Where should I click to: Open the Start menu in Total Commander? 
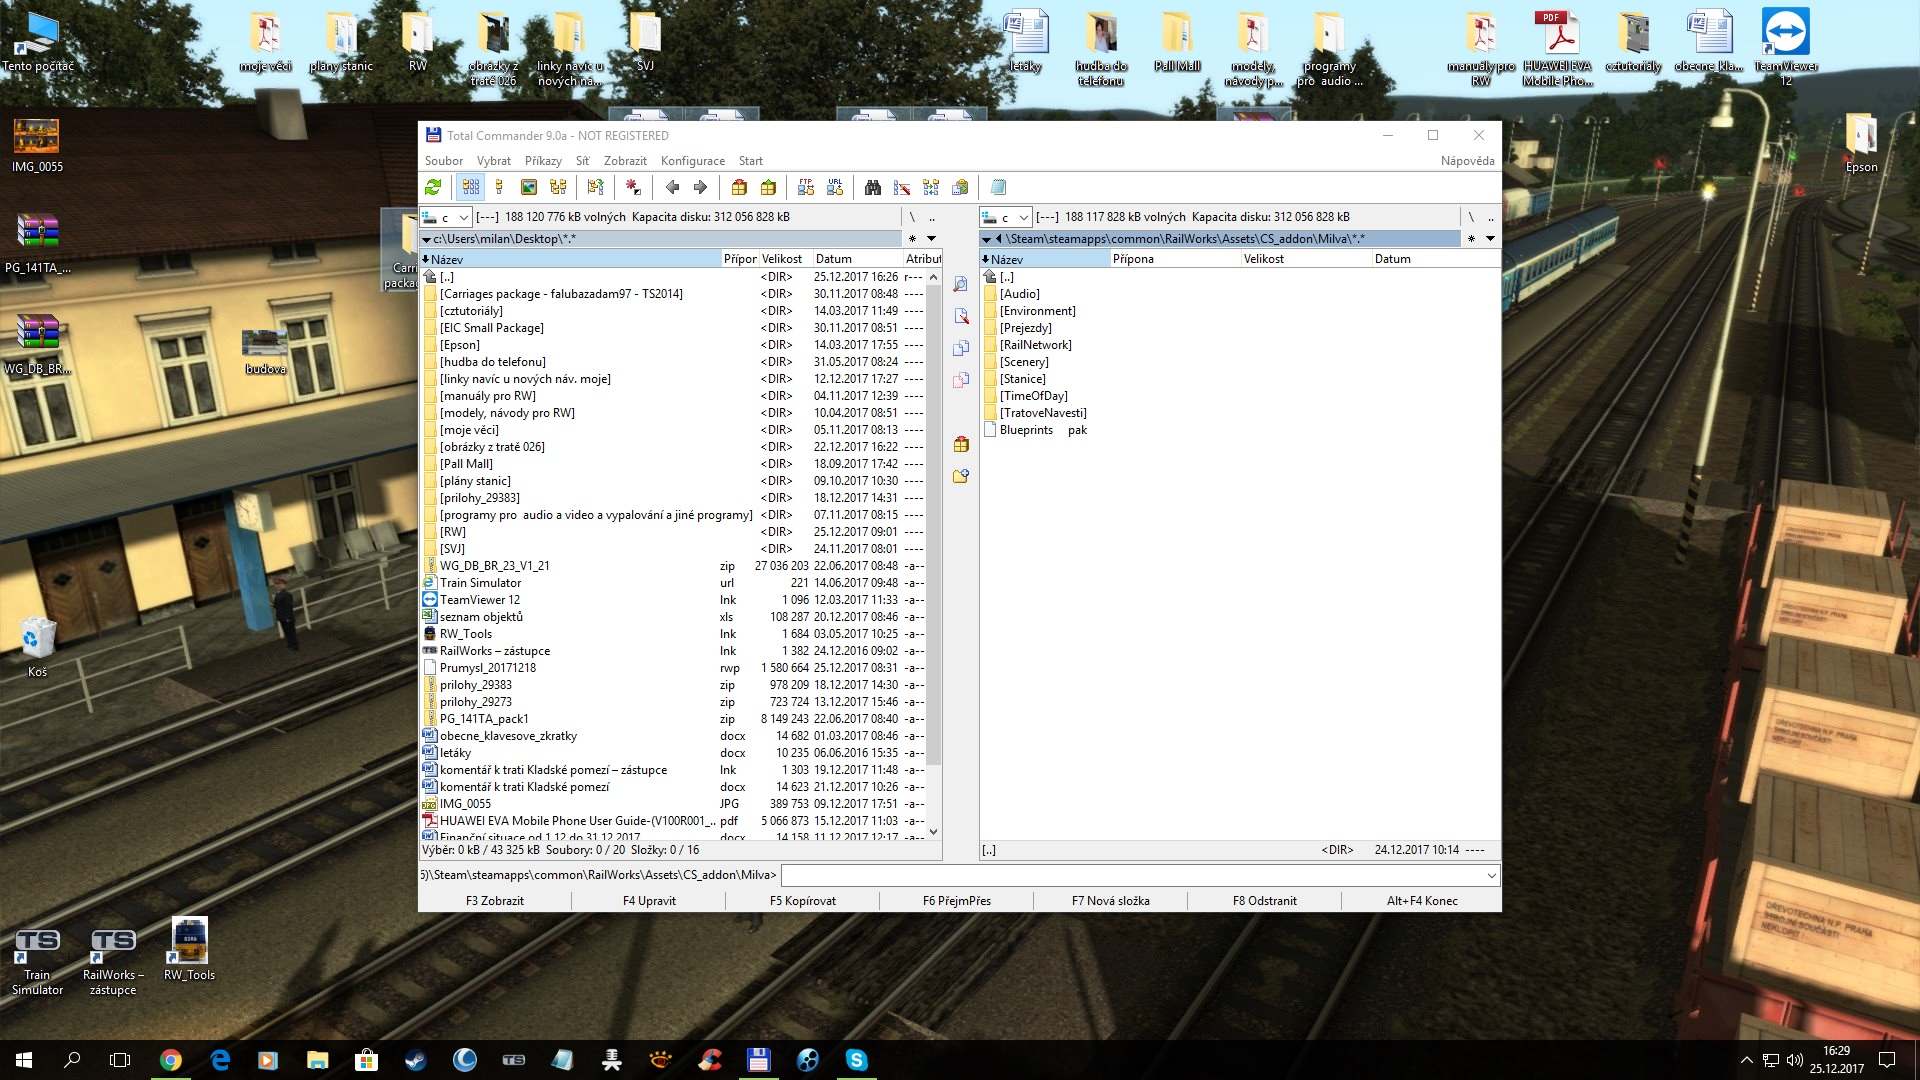751,161
